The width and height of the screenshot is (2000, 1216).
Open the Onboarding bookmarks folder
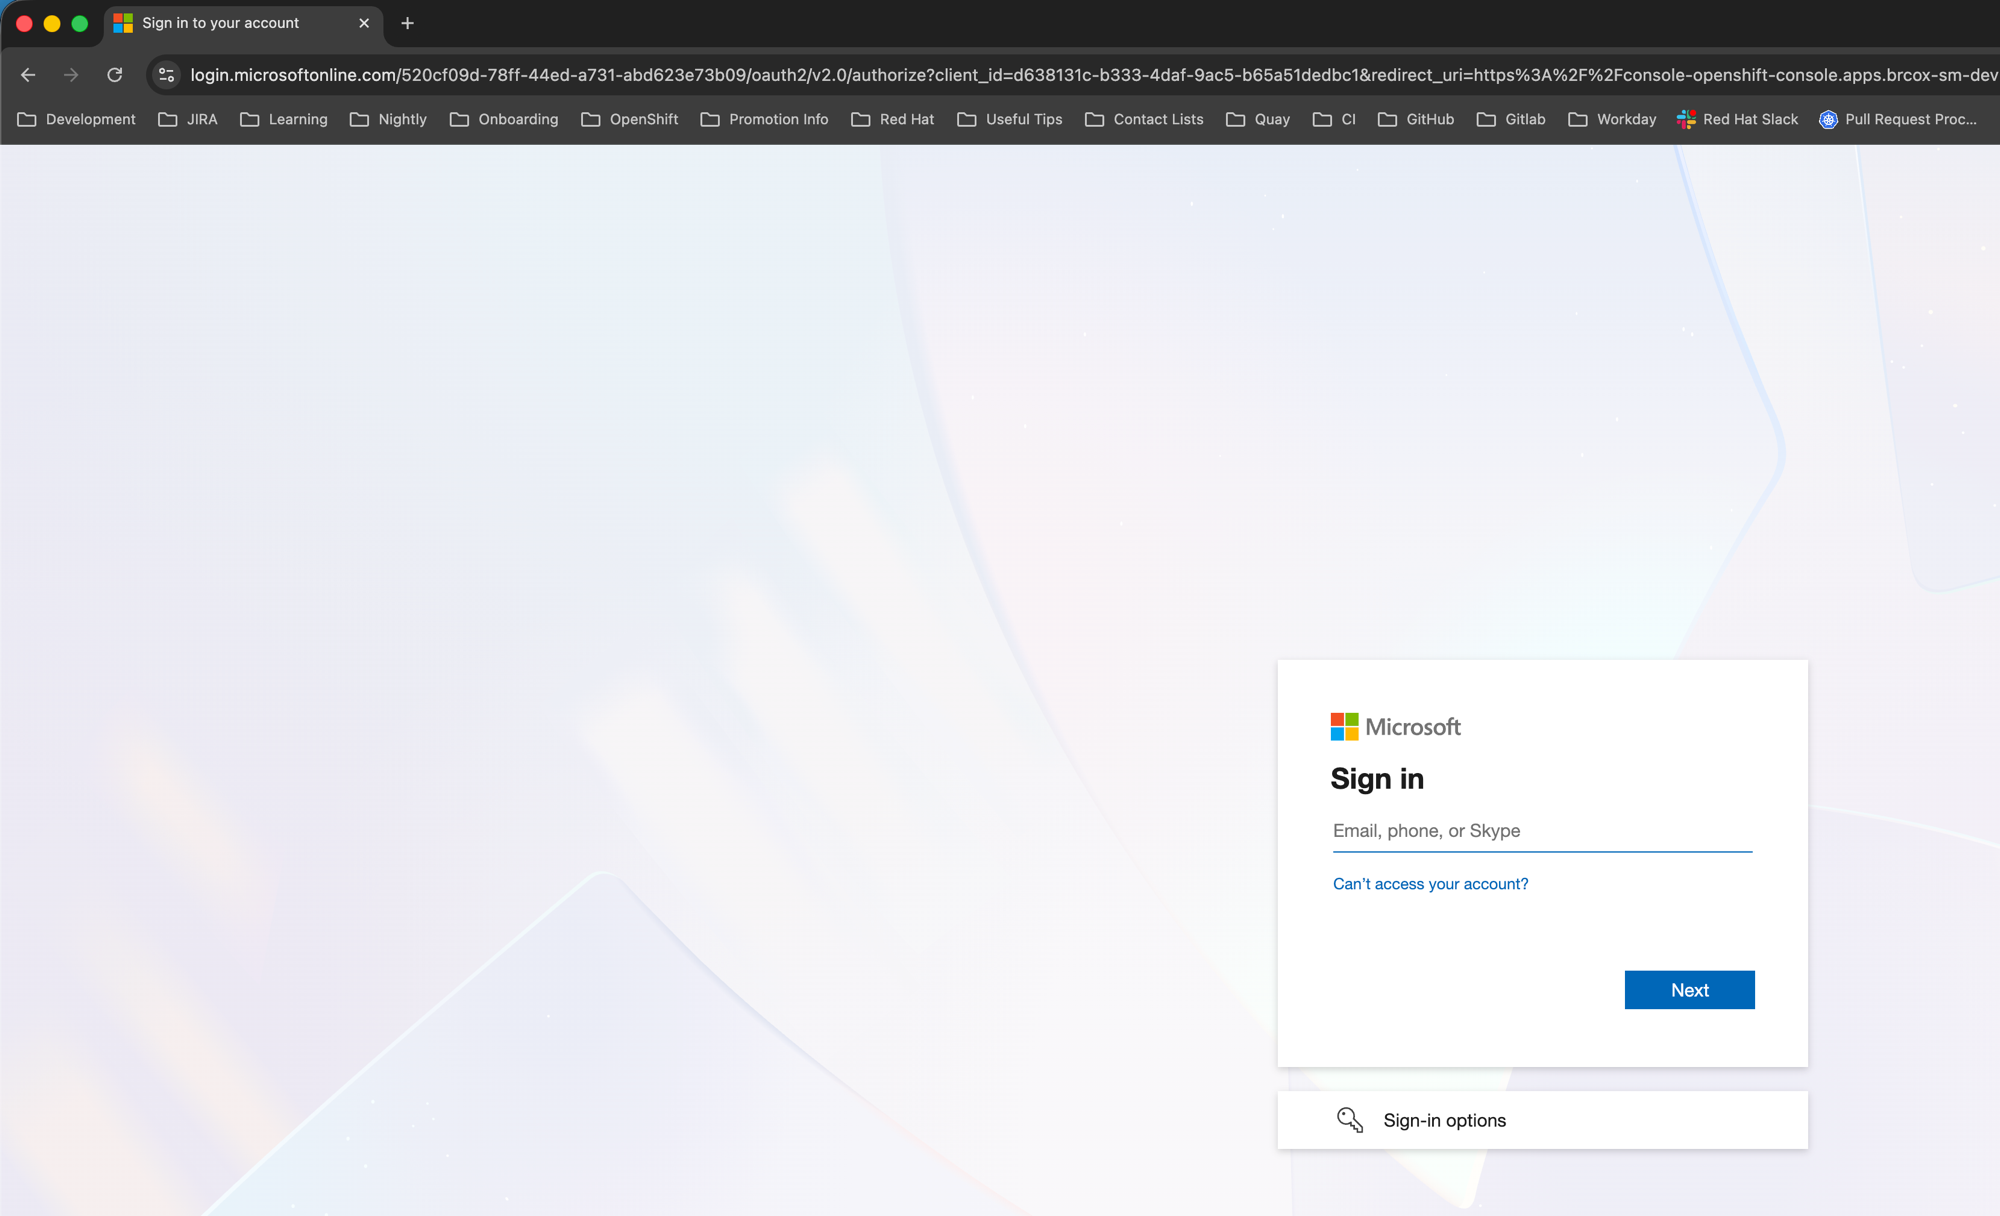(504, 119)
